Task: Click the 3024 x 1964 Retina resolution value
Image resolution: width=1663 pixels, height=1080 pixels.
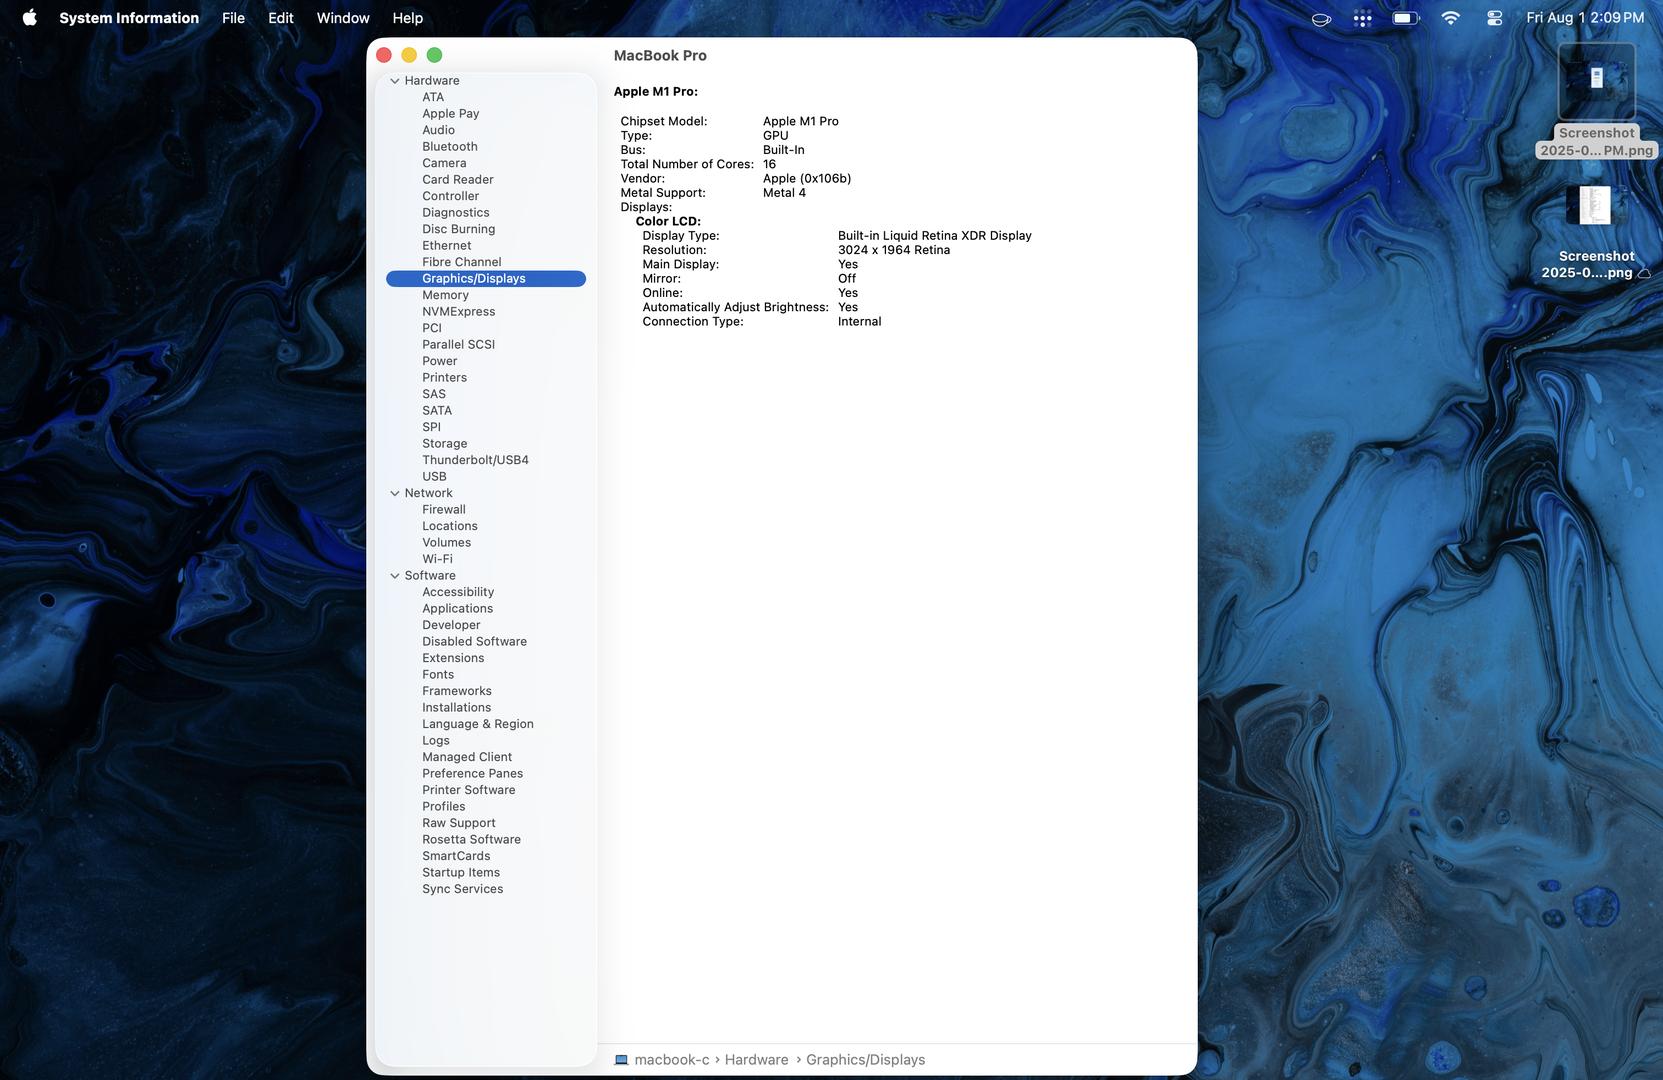Action: pos(894,250)
